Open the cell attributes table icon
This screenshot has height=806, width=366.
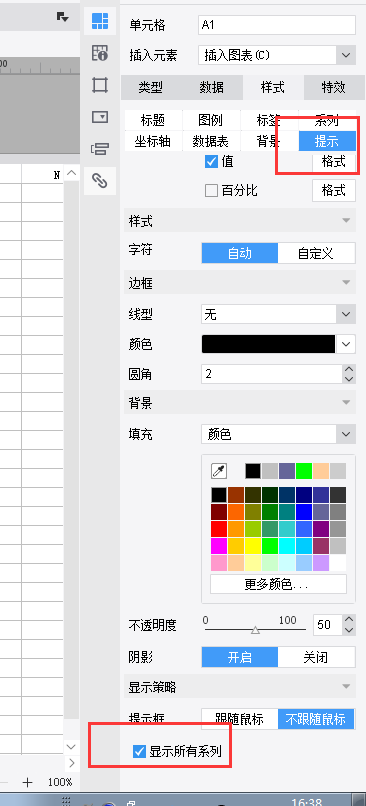pyautogui.click(x=100, y=53)
